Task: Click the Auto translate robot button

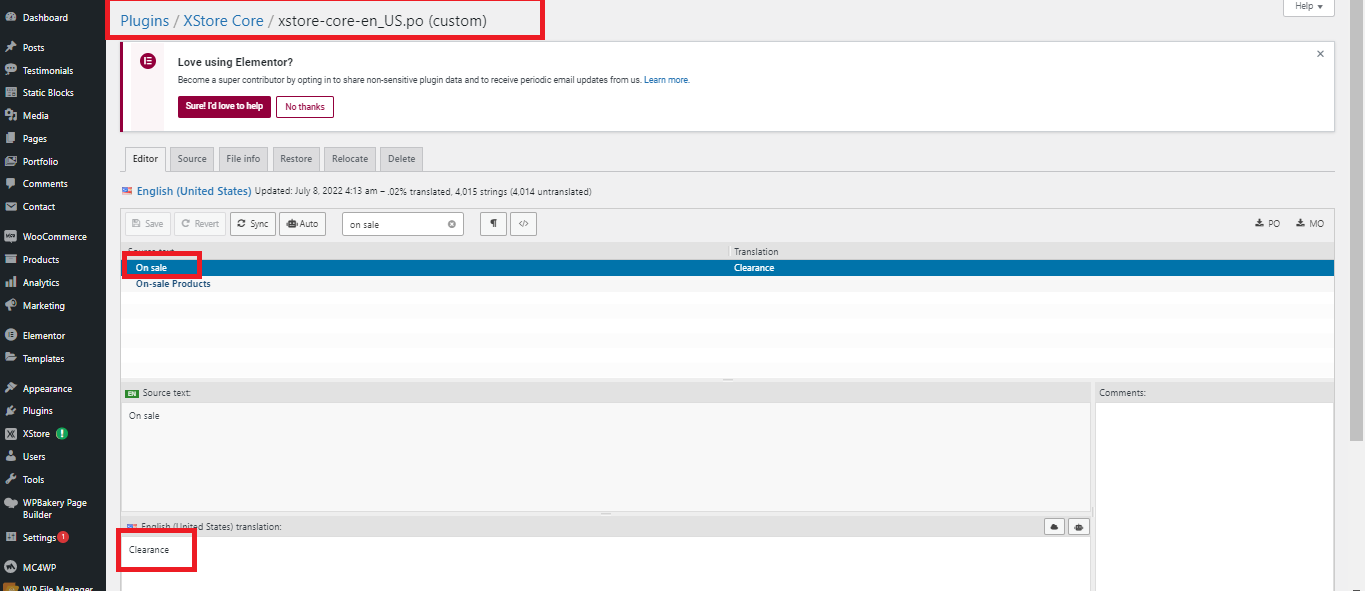Action: [x=302, y=224]
